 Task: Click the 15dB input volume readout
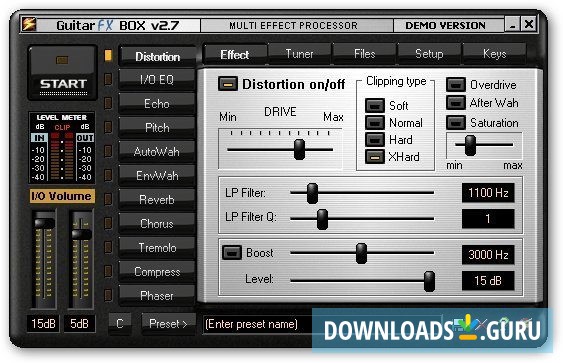tap(43, 324)
